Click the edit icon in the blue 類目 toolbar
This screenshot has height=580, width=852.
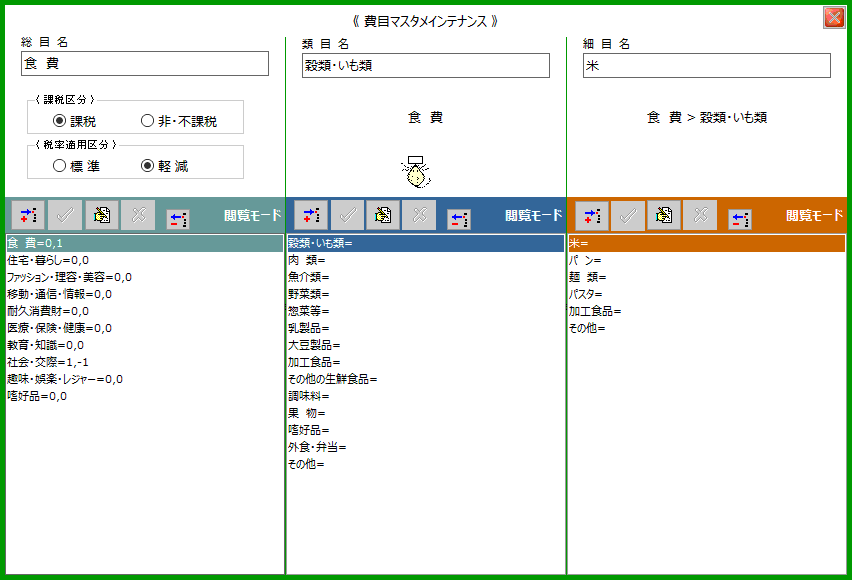[383, 215]
